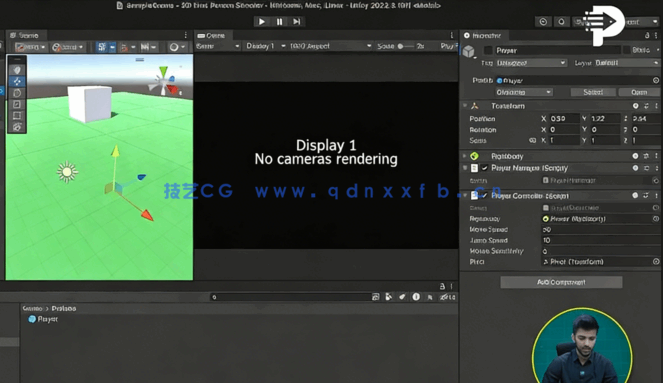Image resolution: width=663 pixels, height=383 pixels.
Task: Open Player Controller script more options menu
Action: click(656, 196)
